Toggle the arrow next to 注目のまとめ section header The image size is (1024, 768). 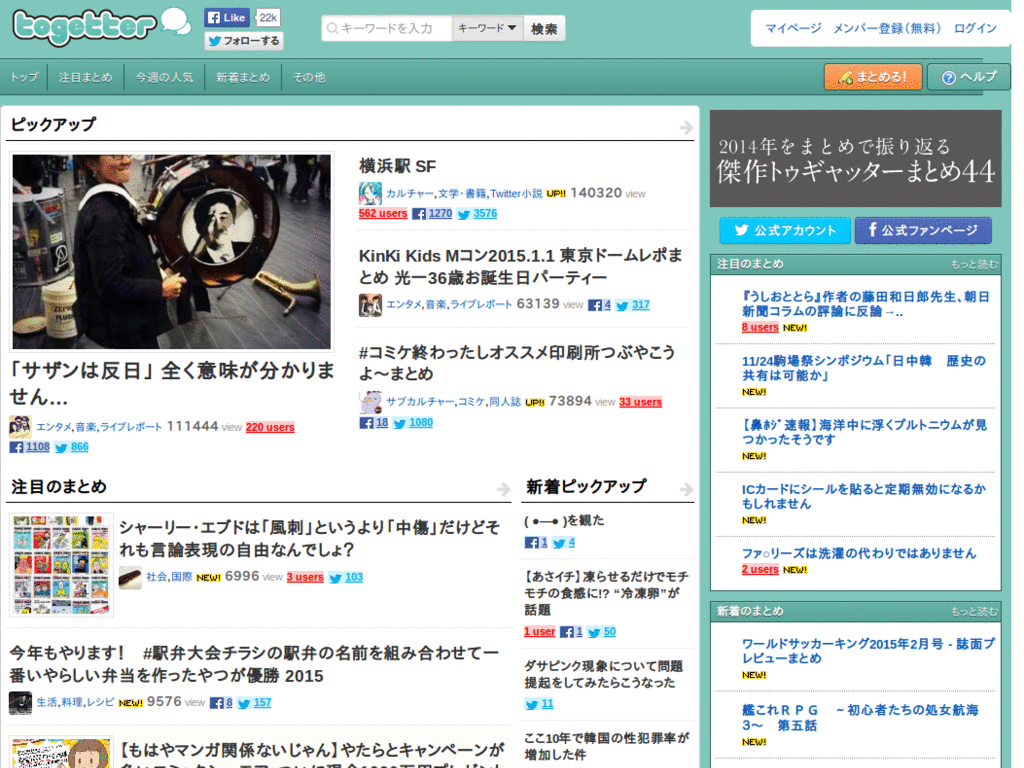pyautogui.click(x=503, y=487)
